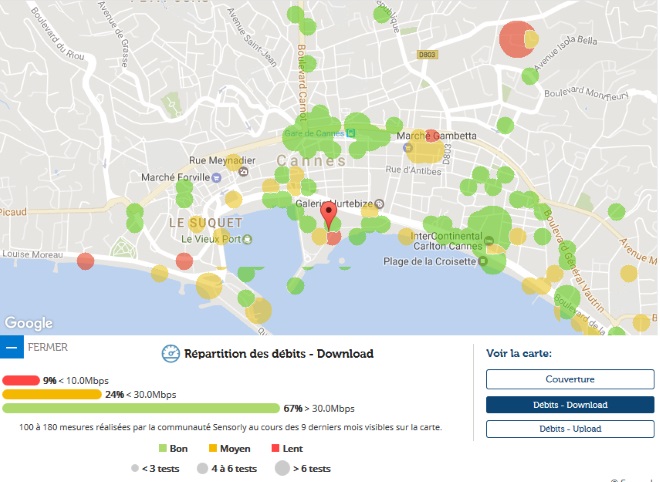Click the Galerie Hurtebize place icon
The image size is (660, 482).
(379, 204)
